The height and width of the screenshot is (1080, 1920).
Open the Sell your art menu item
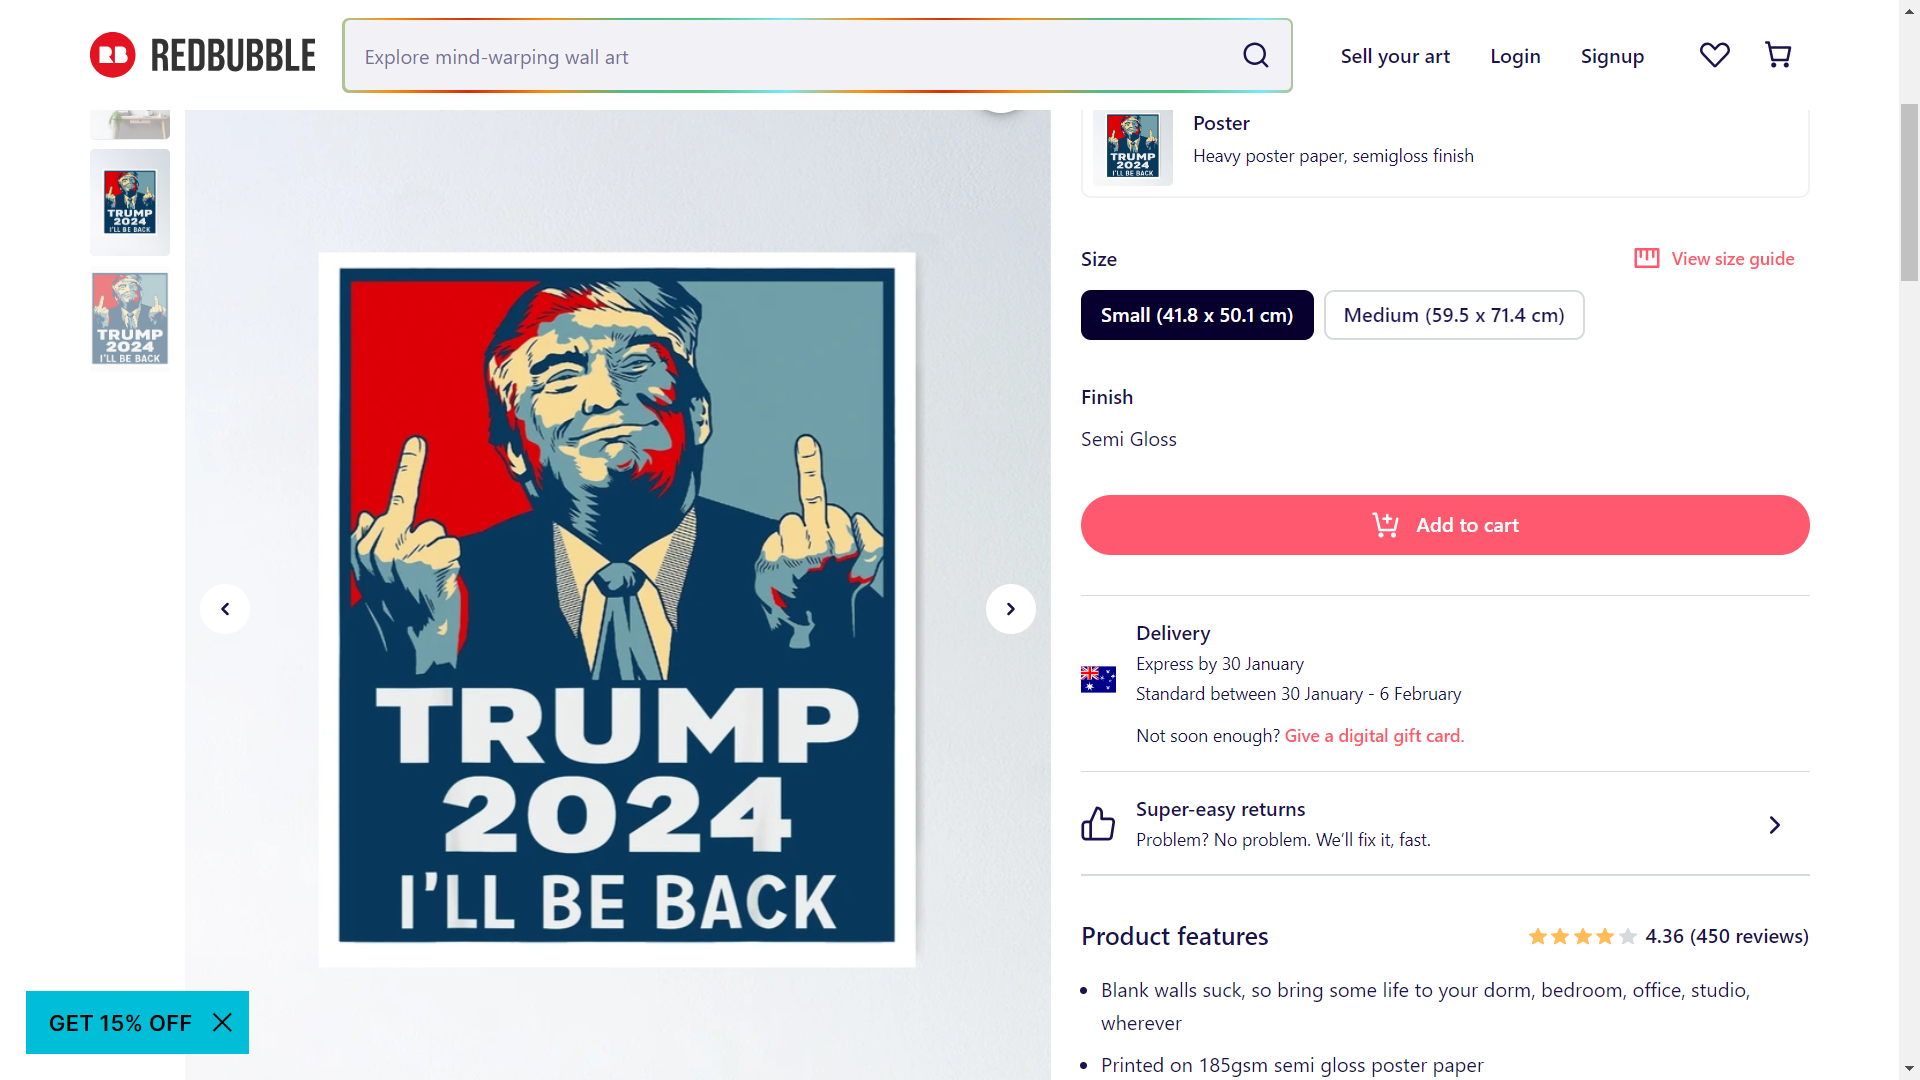click(1395, 56)
